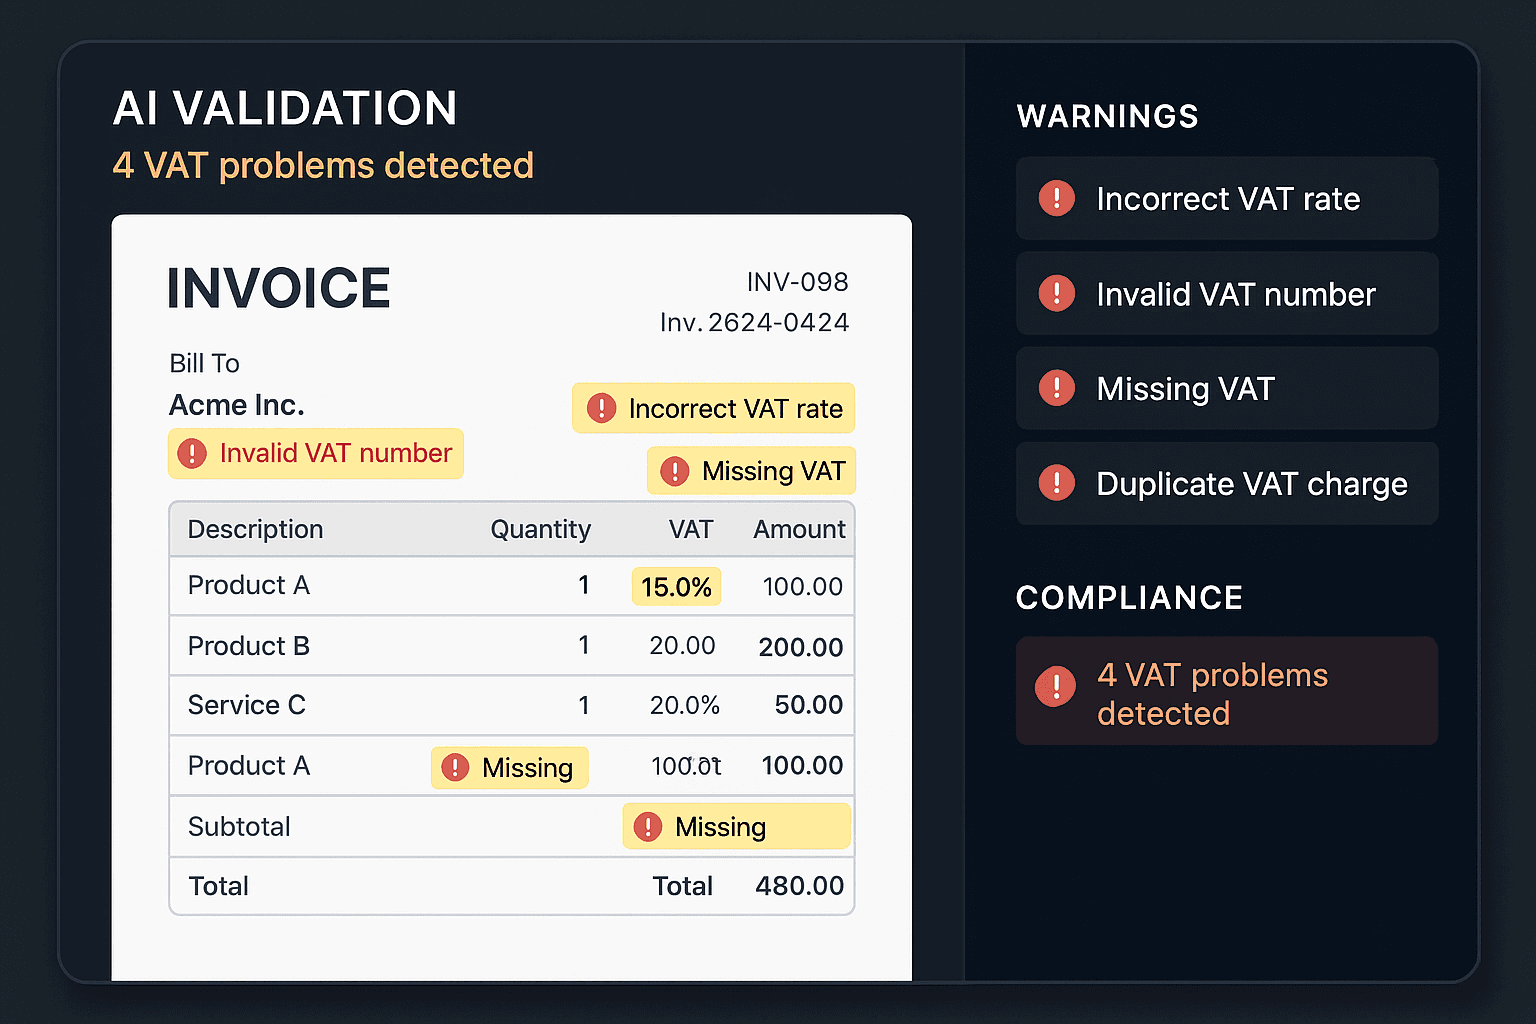
Task: Open the Incorrect VAT rate warning card
Action: (1227, 198)
